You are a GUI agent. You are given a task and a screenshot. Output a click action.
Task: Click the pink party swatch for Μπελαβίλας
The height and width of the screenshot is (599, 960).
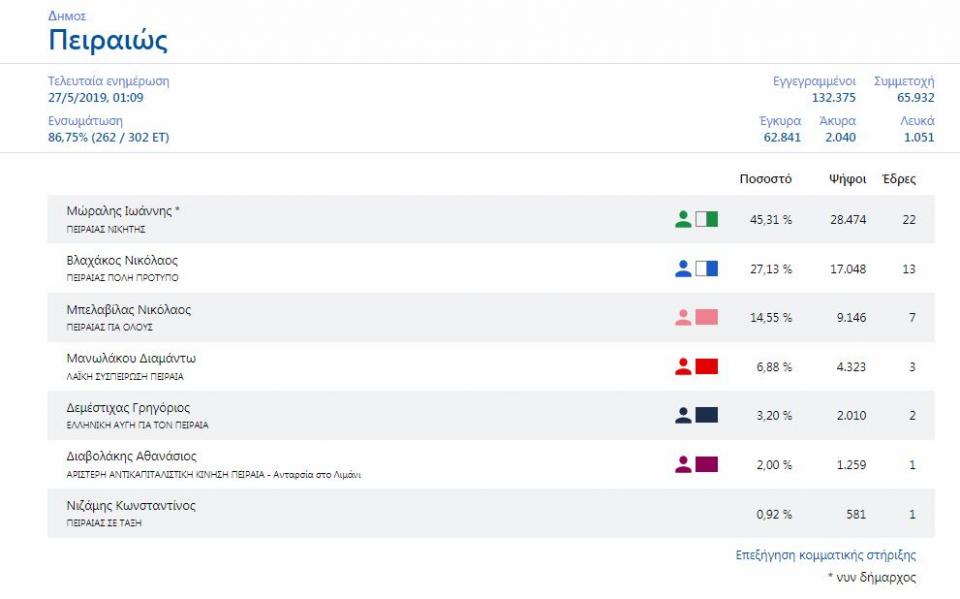pyautogui.click(x=706, y=317)
